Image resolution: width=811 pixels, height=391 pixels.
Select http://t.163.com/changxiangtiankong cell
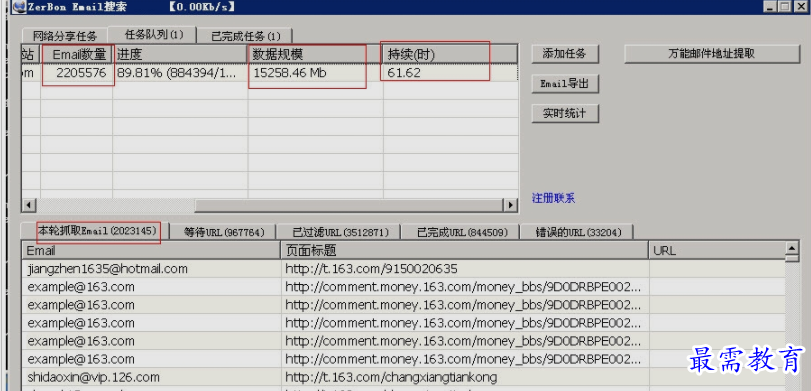pos(465,377)
